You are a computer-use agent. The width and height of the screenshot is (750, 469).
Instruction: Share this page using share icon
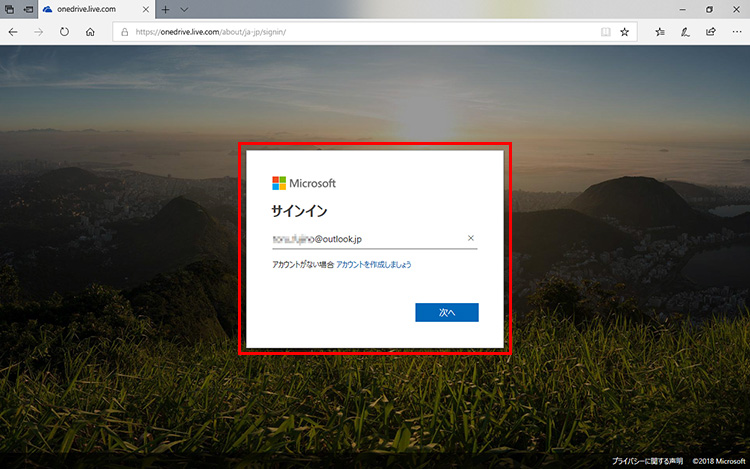coord(711,32)
